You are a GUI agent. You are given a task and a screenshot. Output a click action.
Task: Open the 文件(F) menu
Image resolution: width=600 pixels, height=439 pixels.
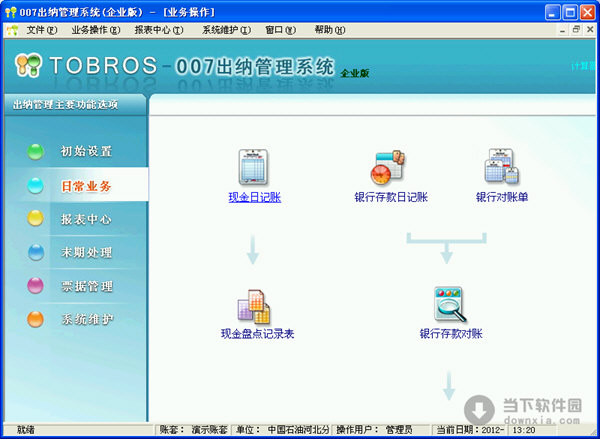click(42, 30)
